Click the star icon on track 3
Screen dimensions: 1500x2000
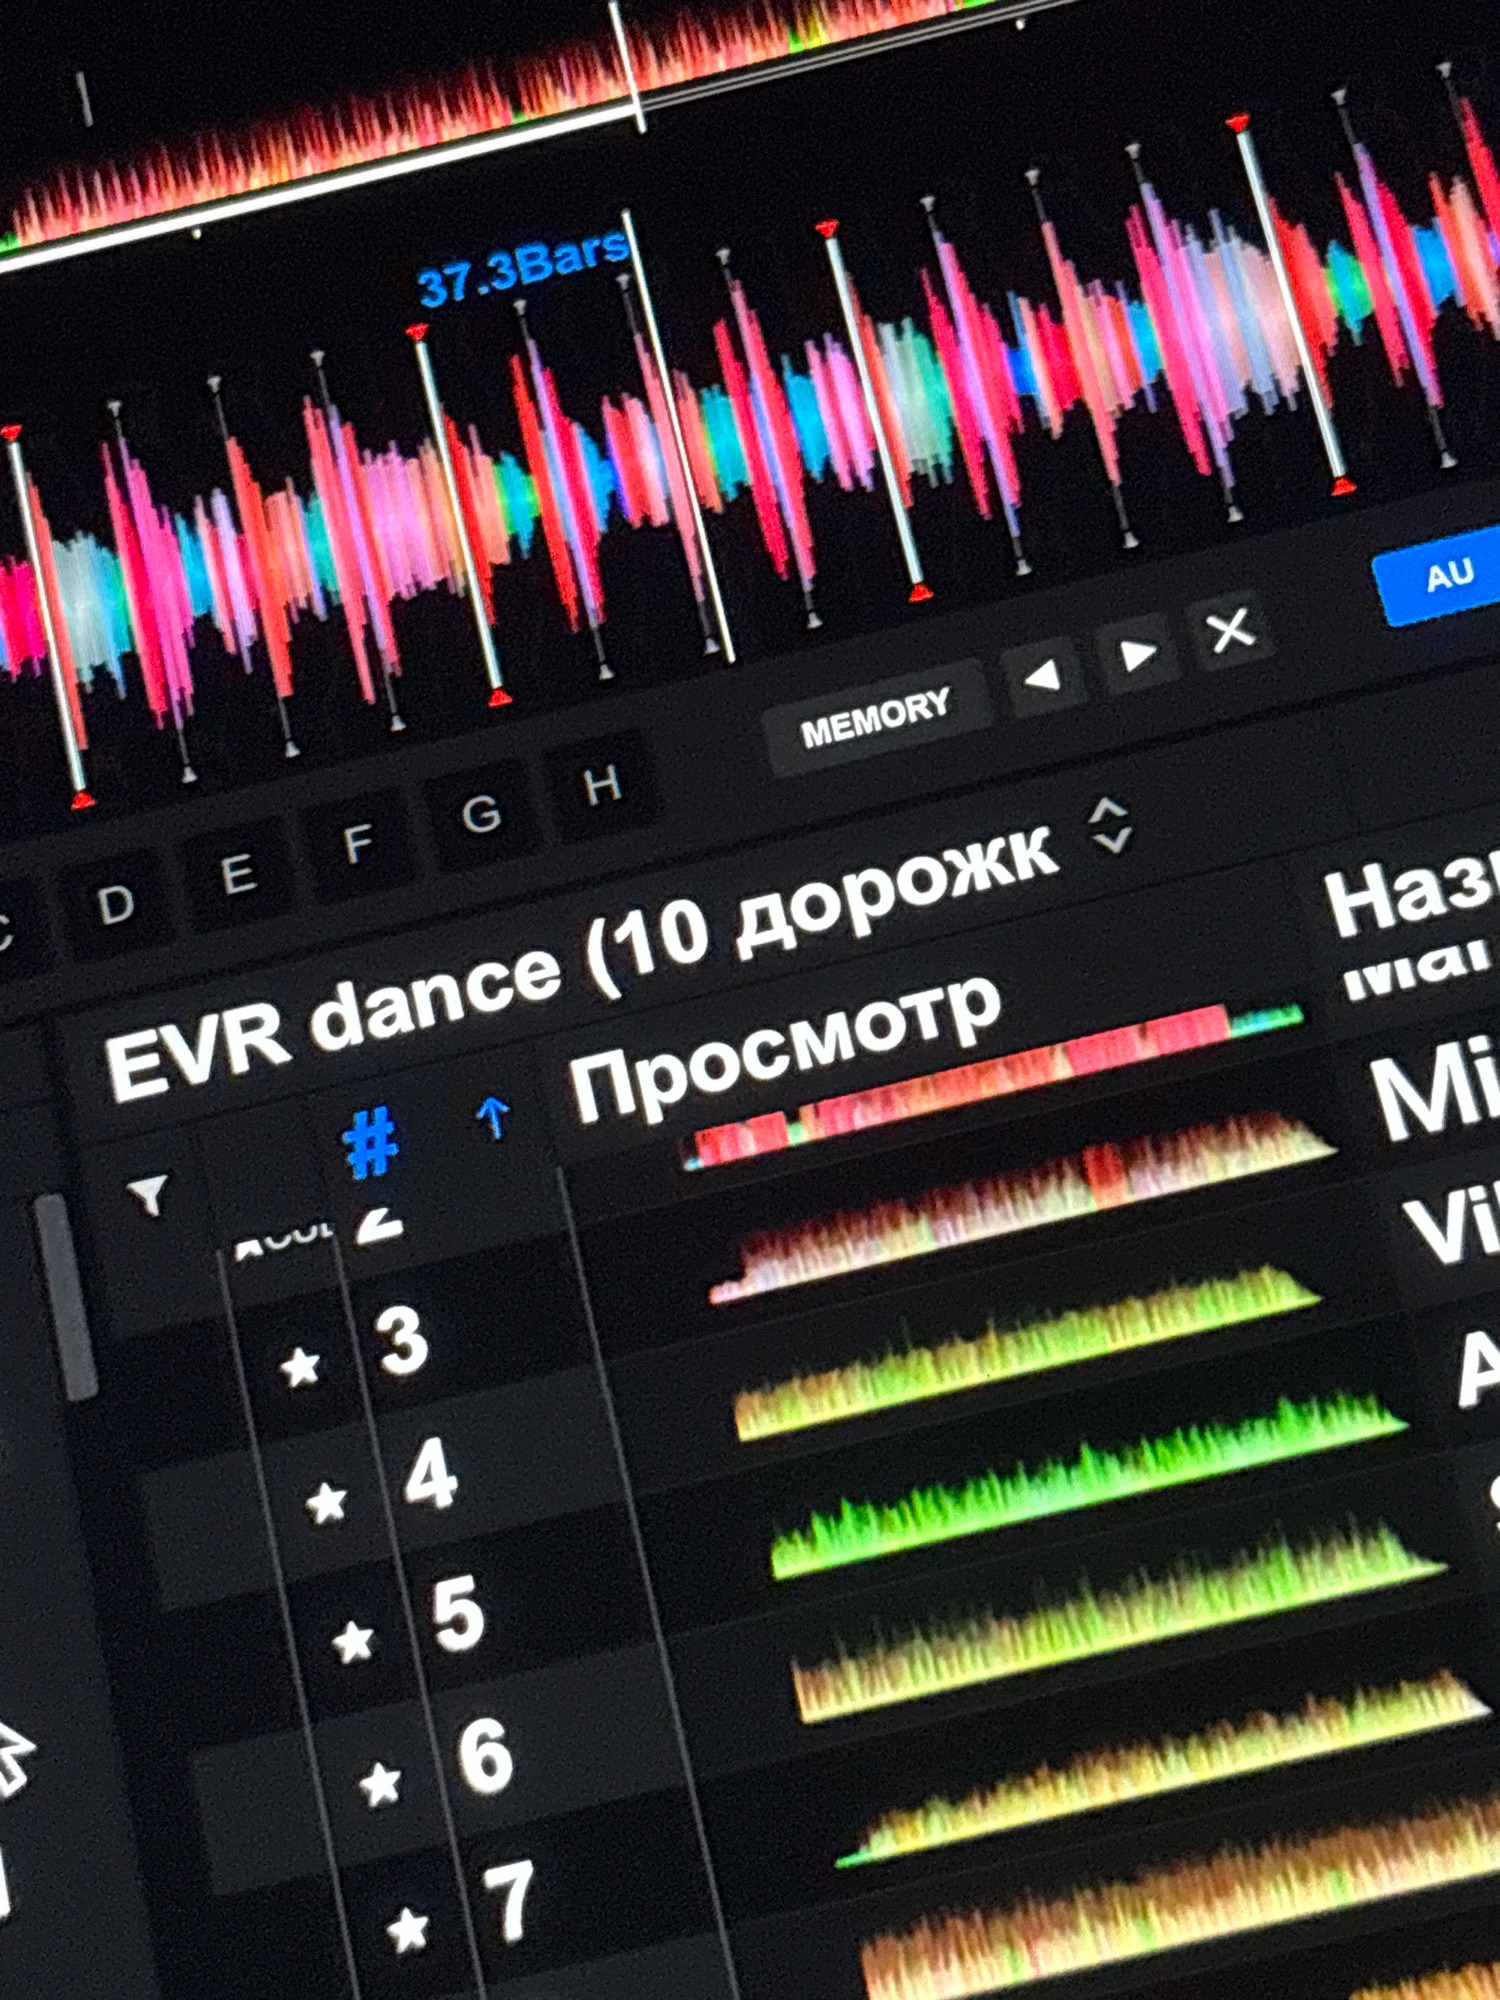pos(300,1366)
